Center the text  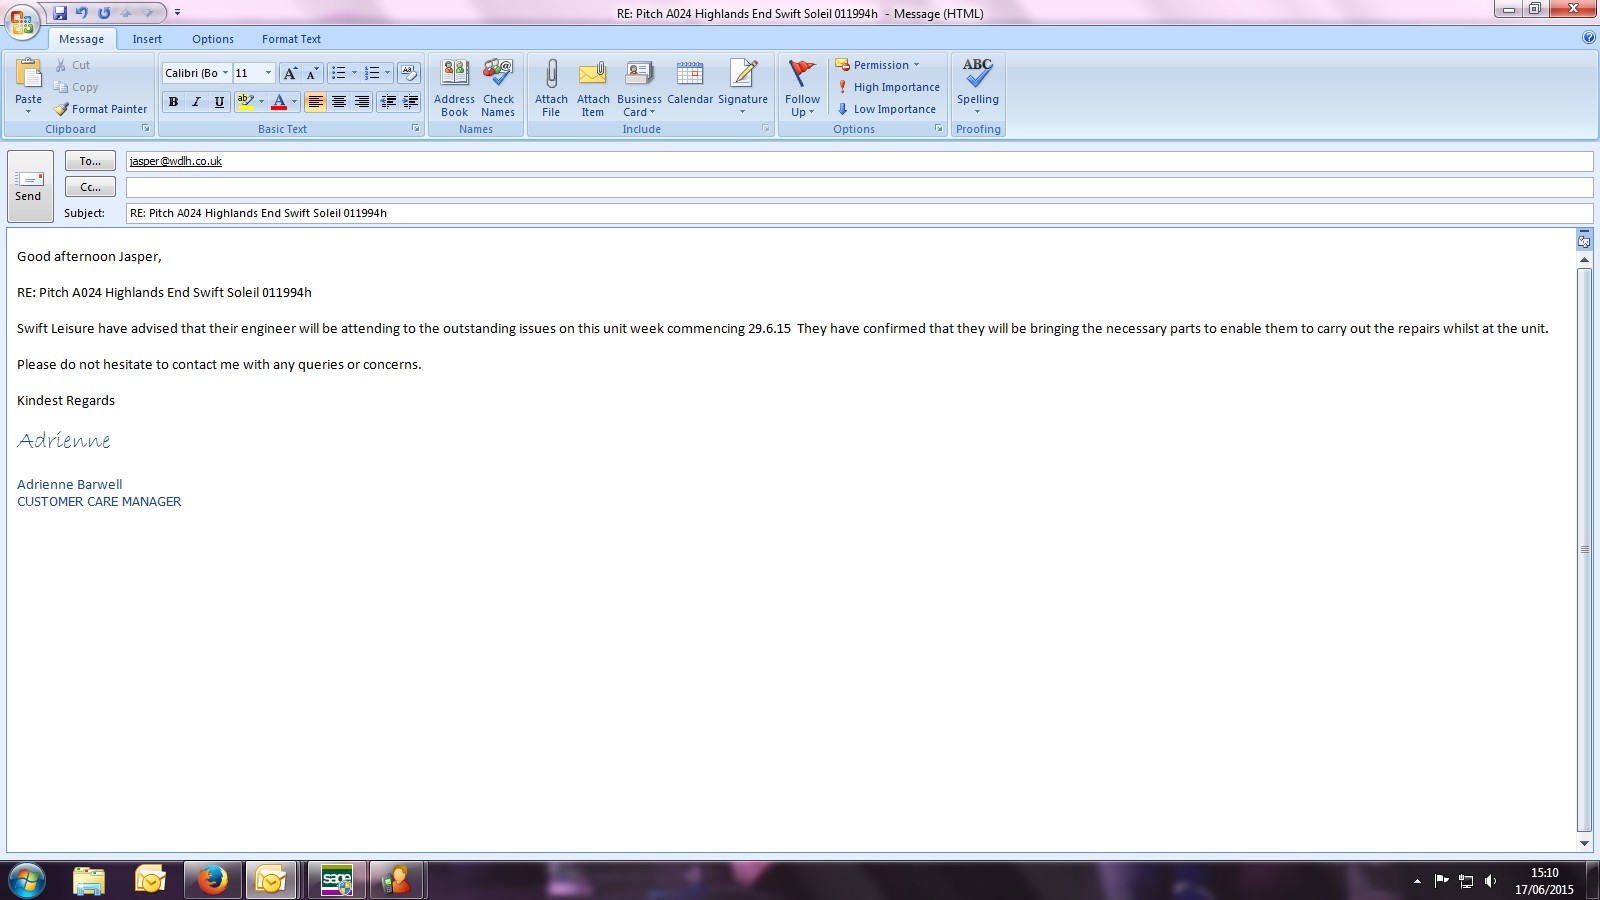click(339, 101)
